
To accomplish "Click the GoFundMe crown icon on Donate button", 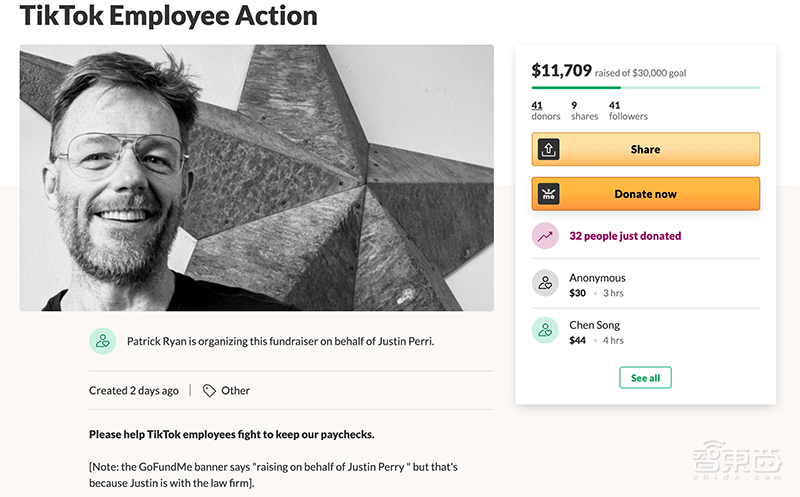I will (549, 194).
